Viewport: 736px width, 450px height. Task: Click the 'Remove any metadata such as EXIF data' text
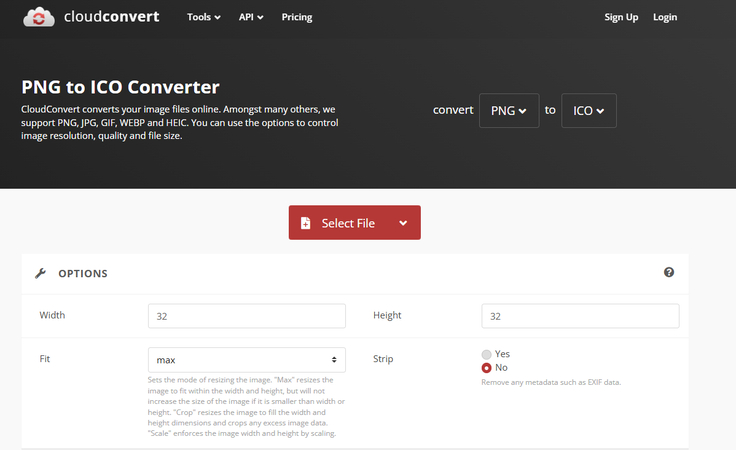coord(551,382)
